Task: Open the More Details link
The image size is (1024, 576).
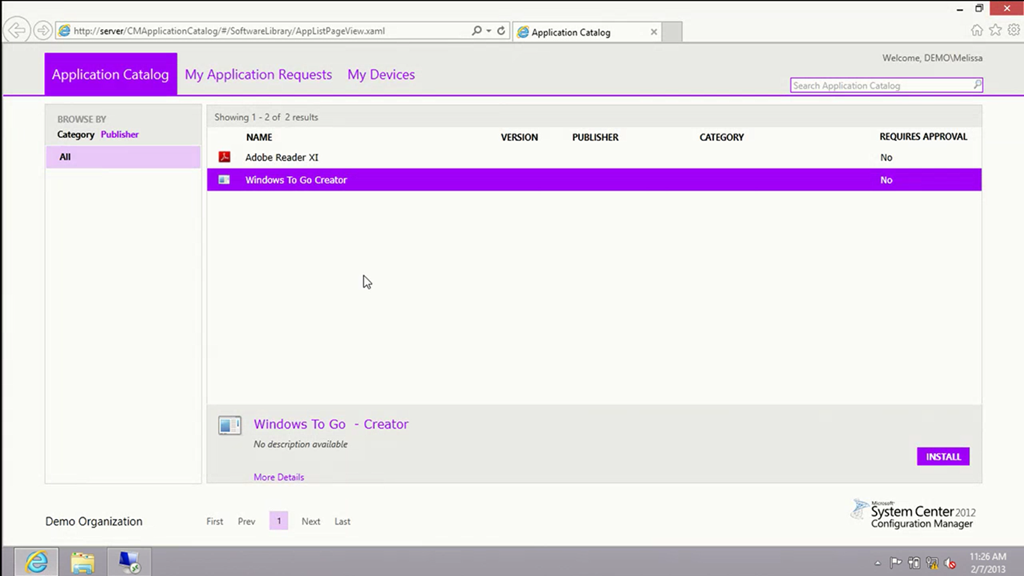Action: pyautogui.click(x=279, y=477)
